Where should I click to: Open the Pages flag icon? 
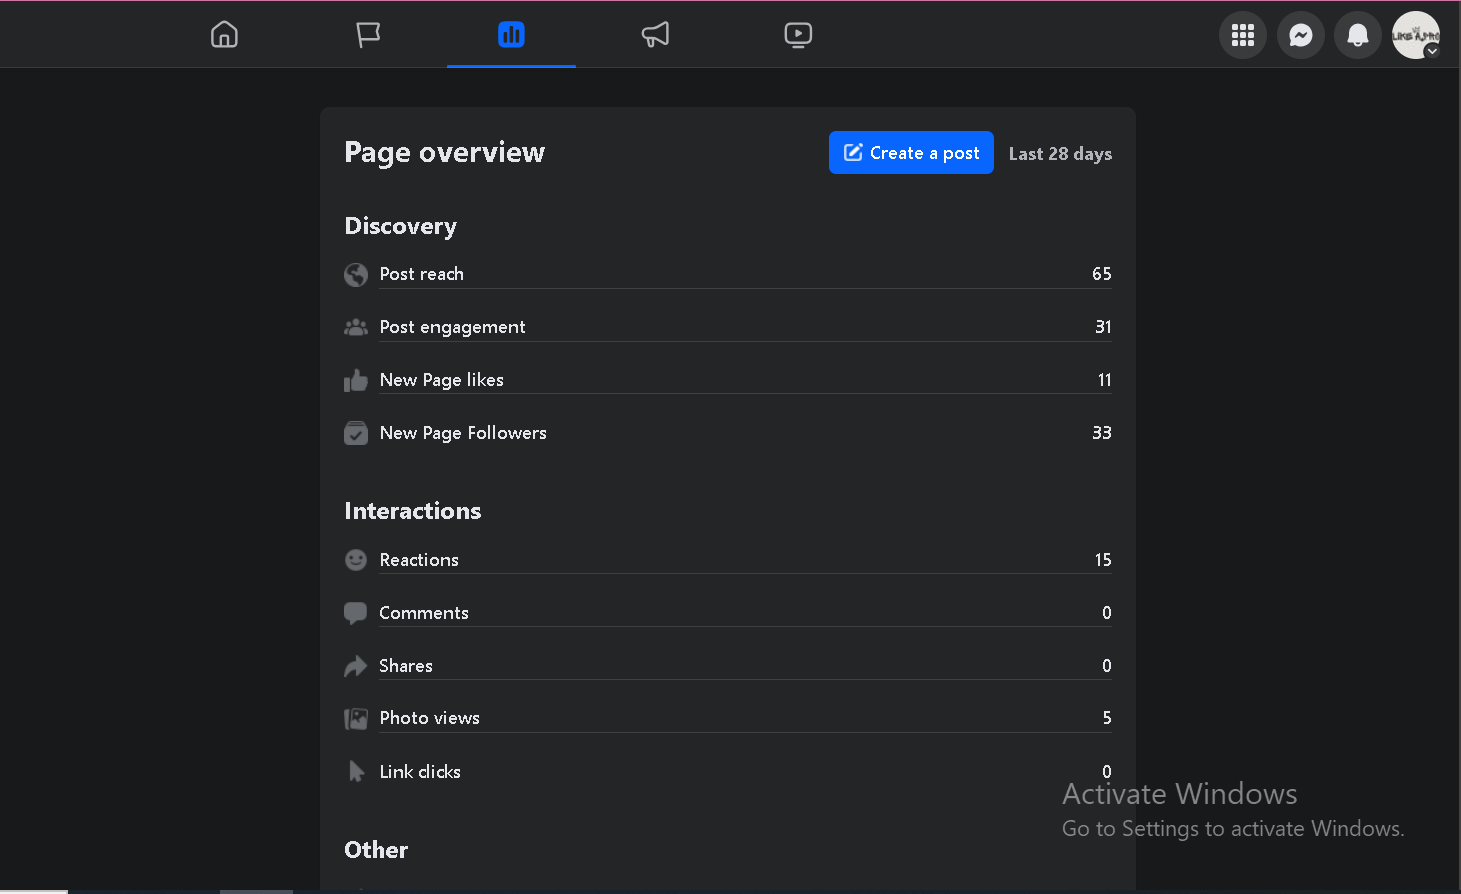pos(368,35)
